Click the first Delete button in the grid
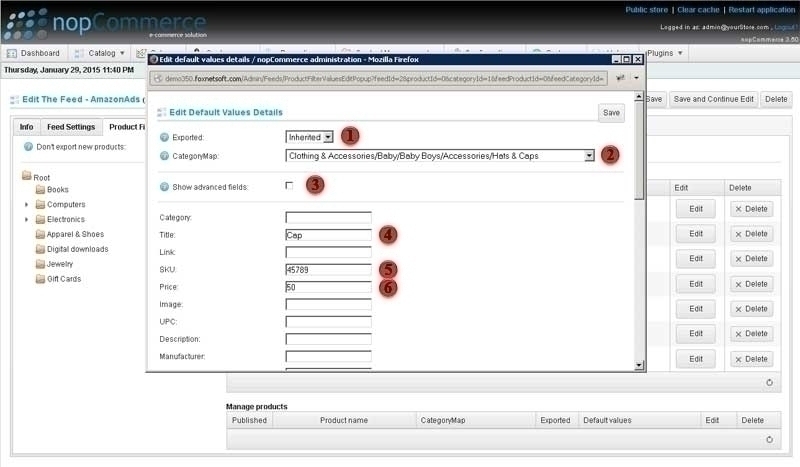 coord(752,209)
